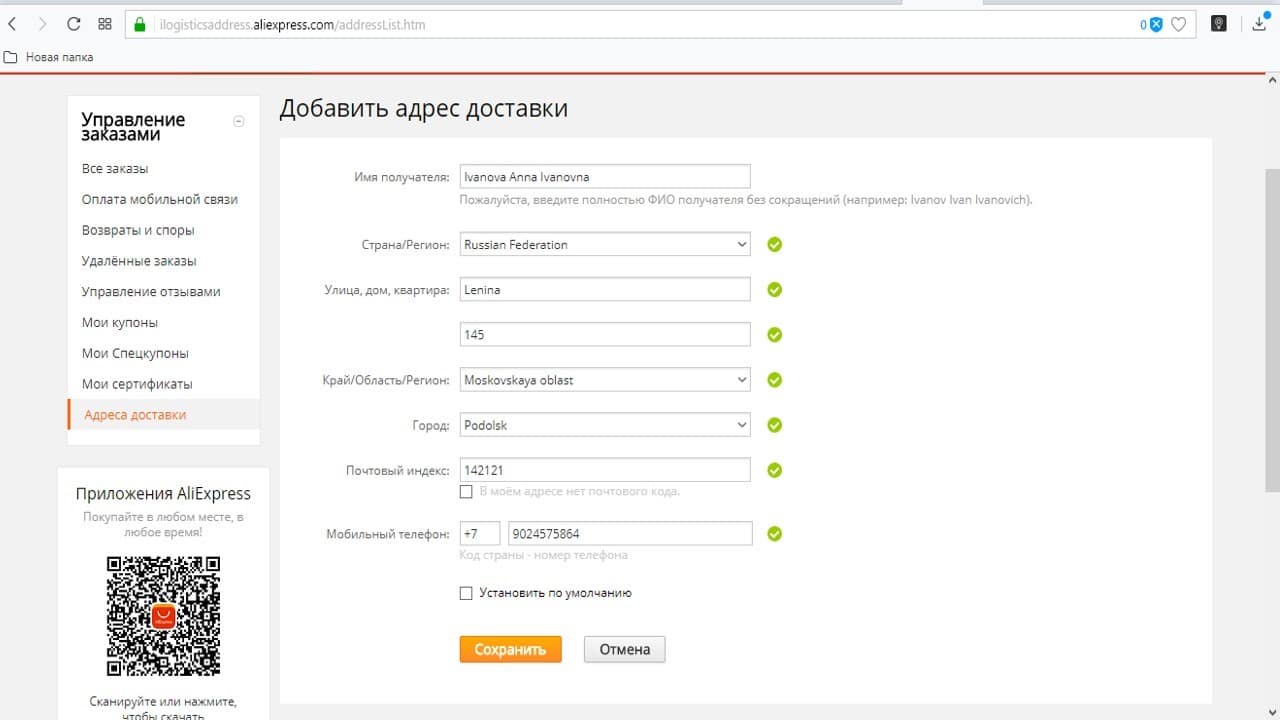Open the downloads arrow icon

[1261, 24]
